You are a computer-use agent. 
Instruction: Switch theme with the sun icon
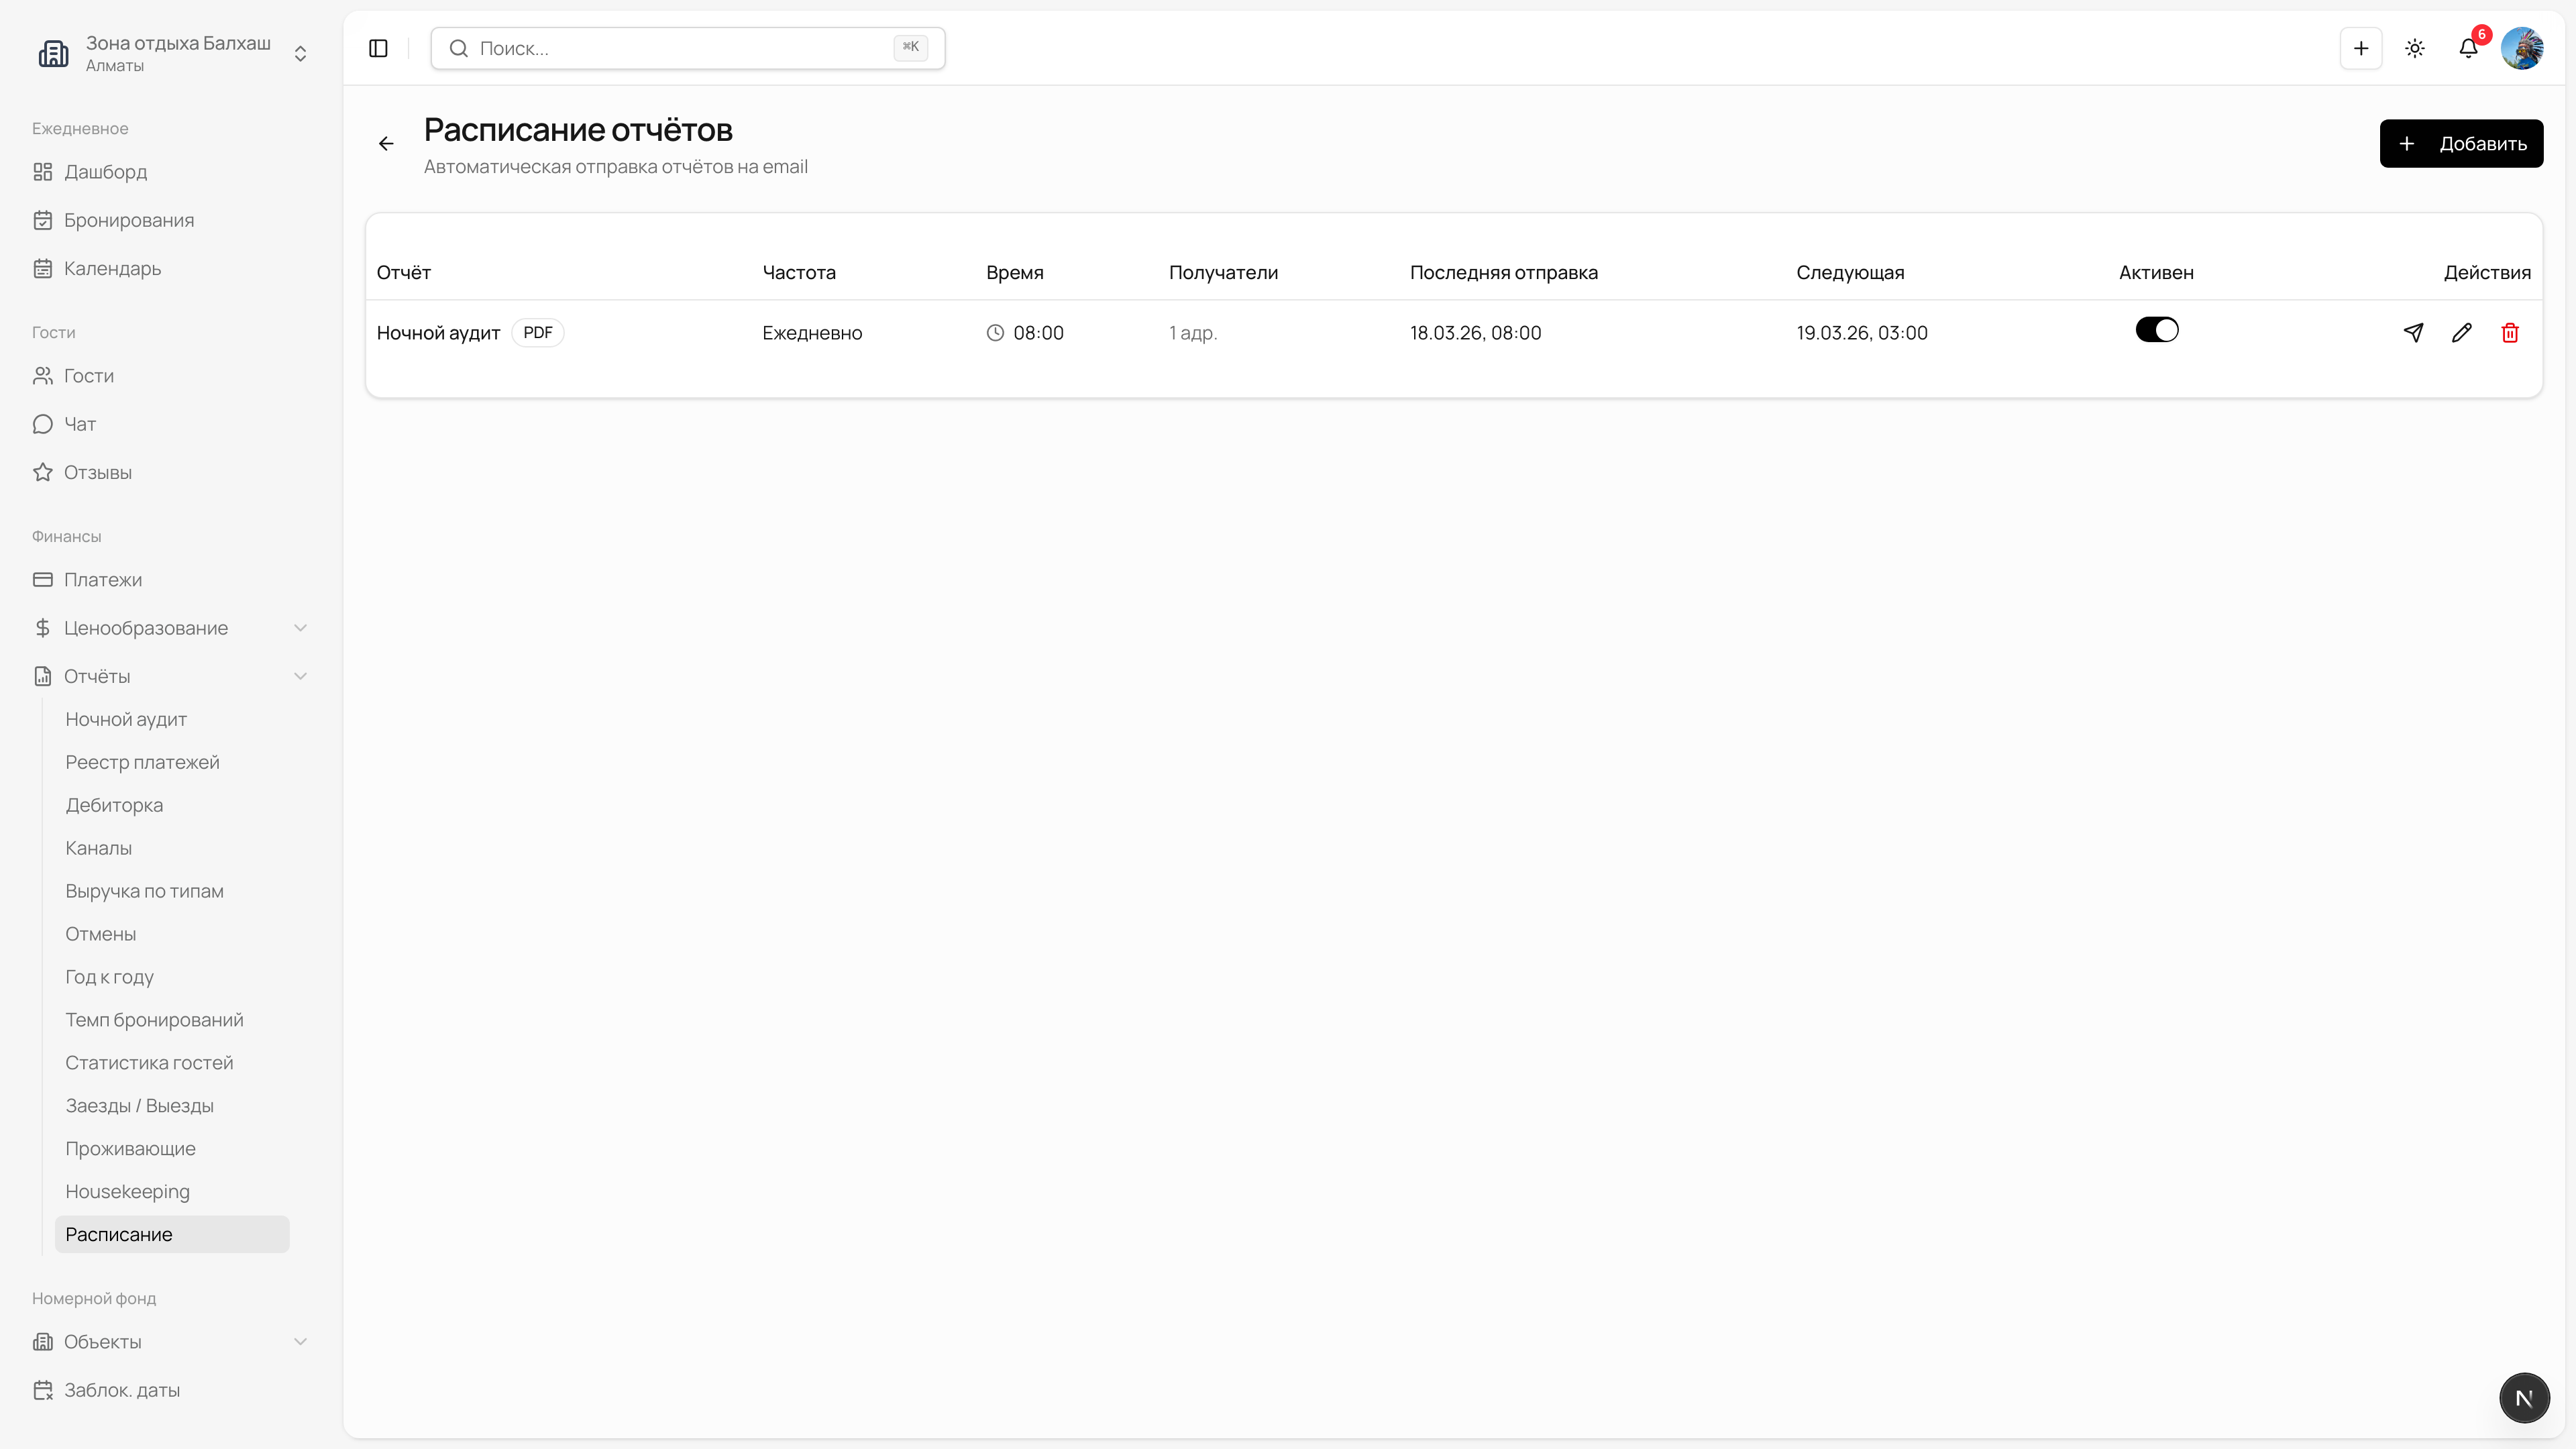(x=2414, y=48)
